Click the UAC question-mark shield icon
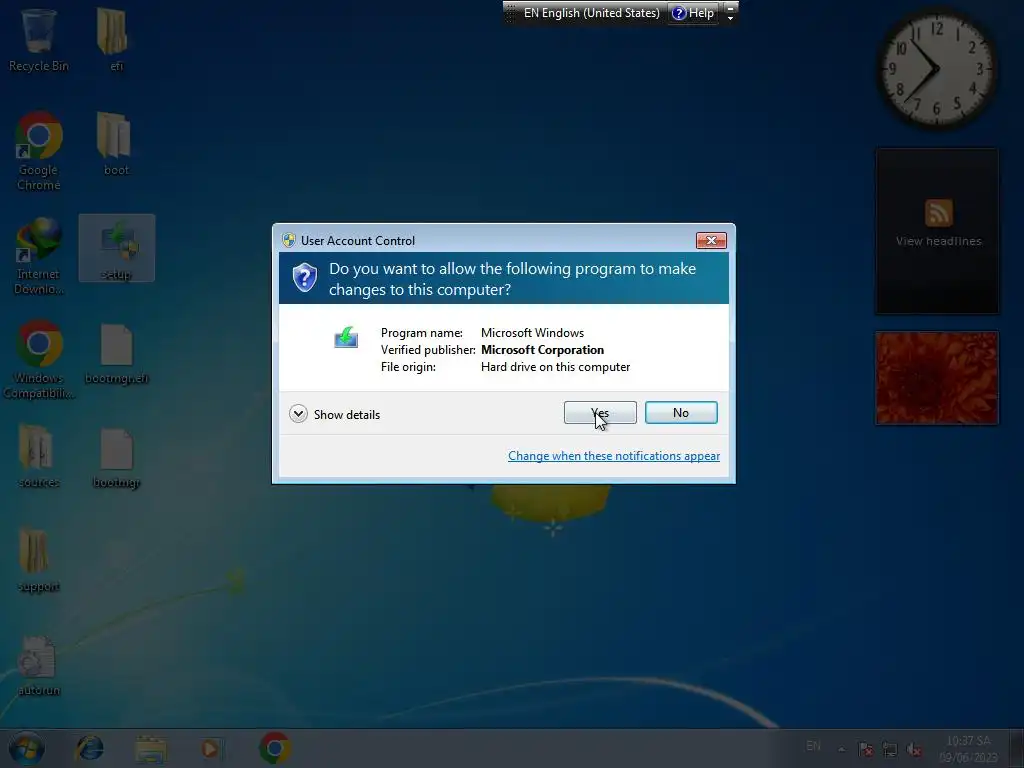The image size is (1024, 768). point(304,278)
